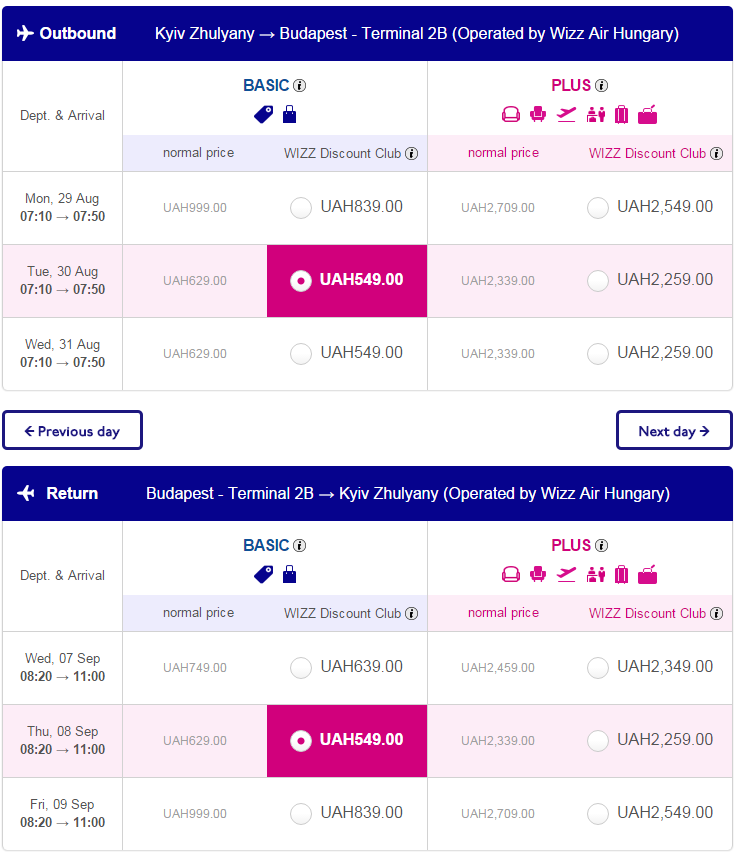This screenshot has width=736, height=854.
Task: Choose Tue 30 Aug PLUS fare UAH2,259.00
Action: 598,280
